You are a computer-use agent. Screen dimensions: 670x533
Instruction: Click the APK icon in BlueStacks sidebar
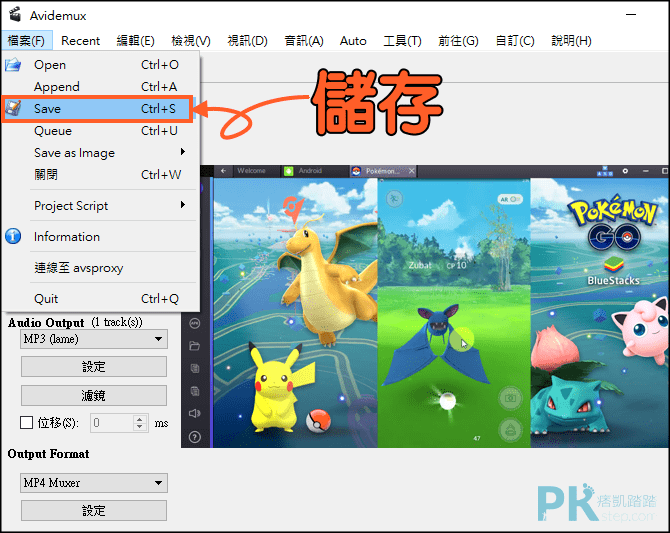pos(195,323)
